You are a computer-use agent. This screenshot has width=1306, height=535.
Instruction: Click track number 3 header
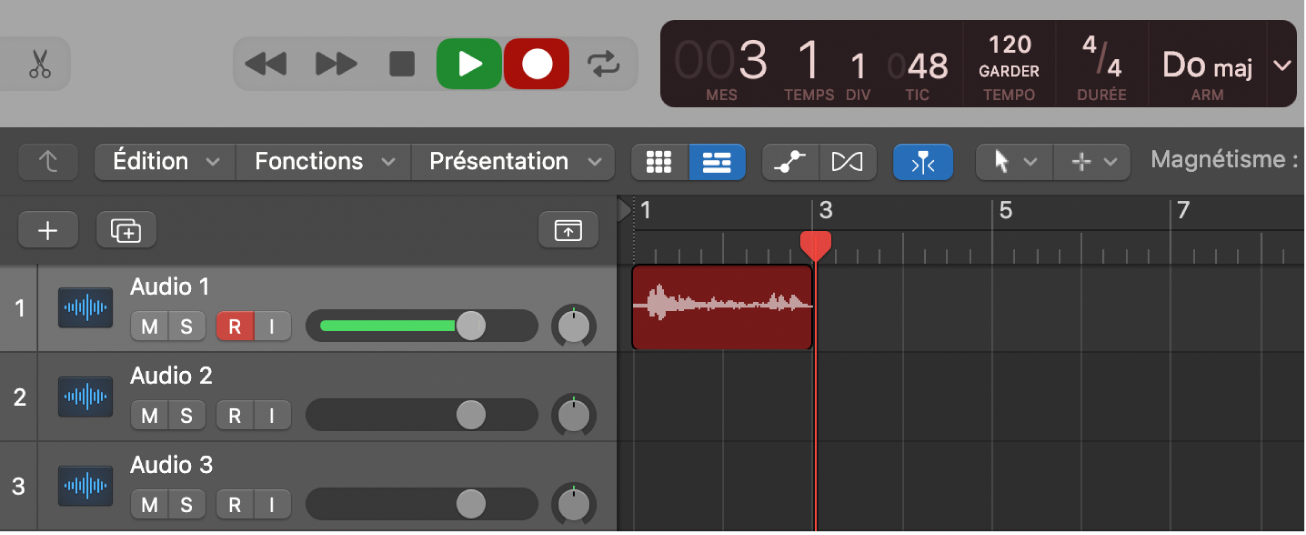tap(19, 486)
